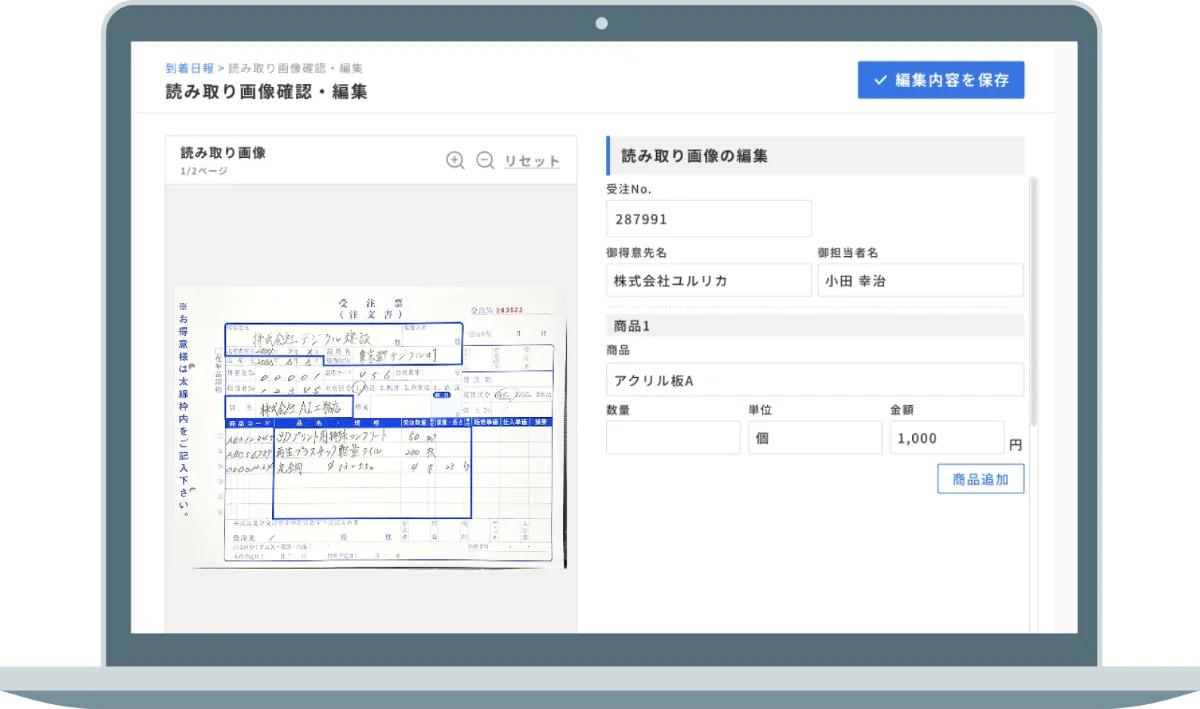Click the 御得意先名 field with 株式会社ユルリカ
1200x709 pixels.
(x=708, y=281)
